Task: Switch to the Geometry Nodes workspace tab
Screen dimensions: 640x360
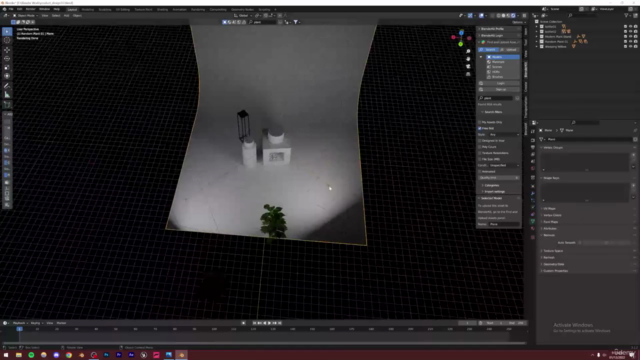Action: 242,9
